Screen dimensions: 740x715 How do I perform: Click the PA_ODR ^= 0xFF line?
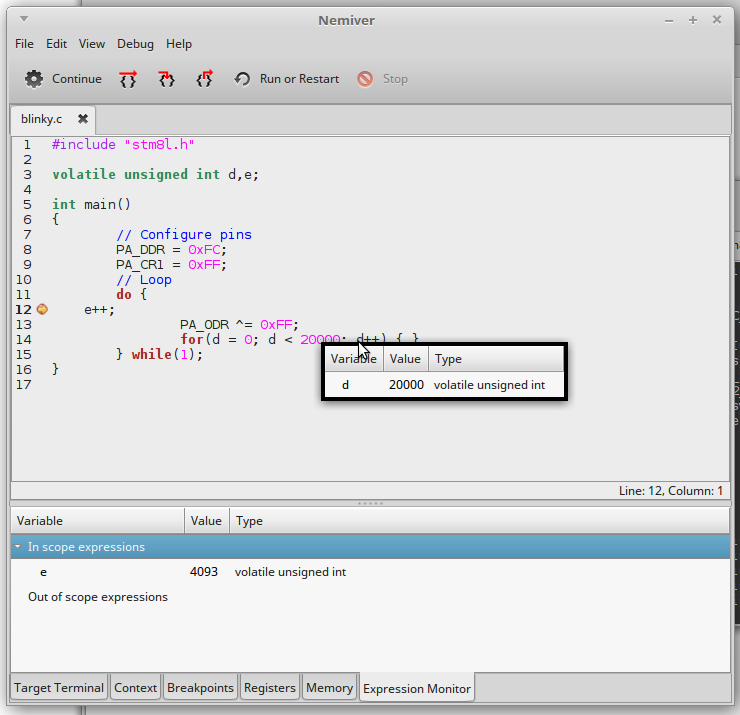pyautogui.click(x=239, y=325)
